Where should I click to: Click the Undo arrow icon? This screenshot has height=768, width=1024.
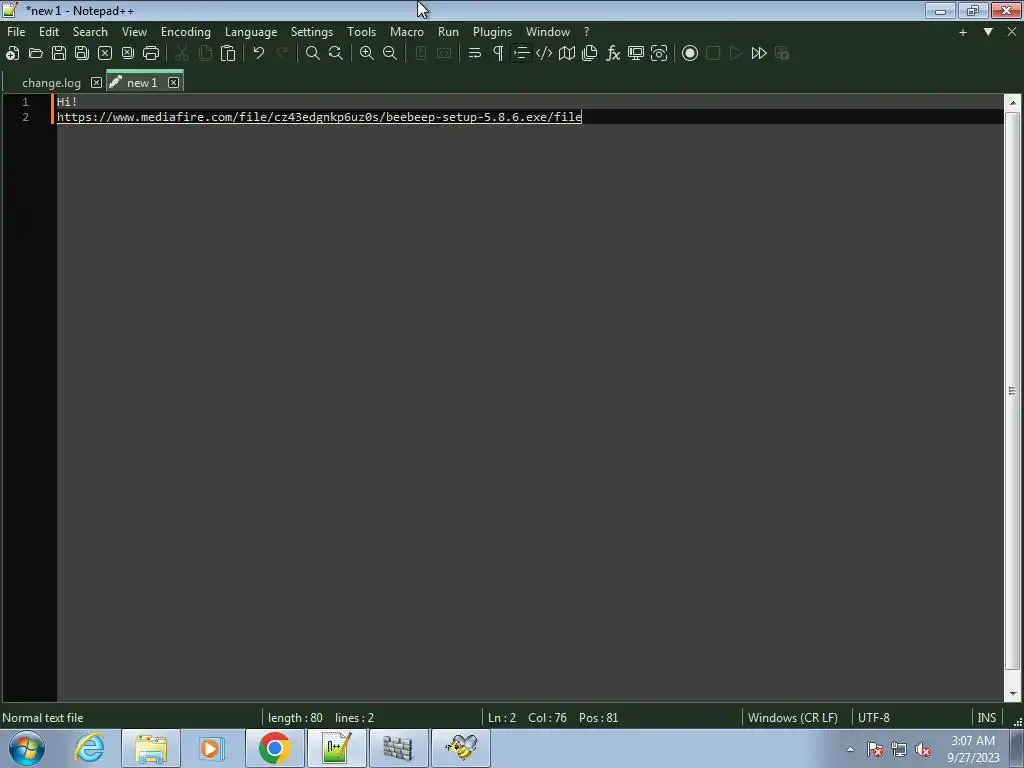tap(259, 54)
